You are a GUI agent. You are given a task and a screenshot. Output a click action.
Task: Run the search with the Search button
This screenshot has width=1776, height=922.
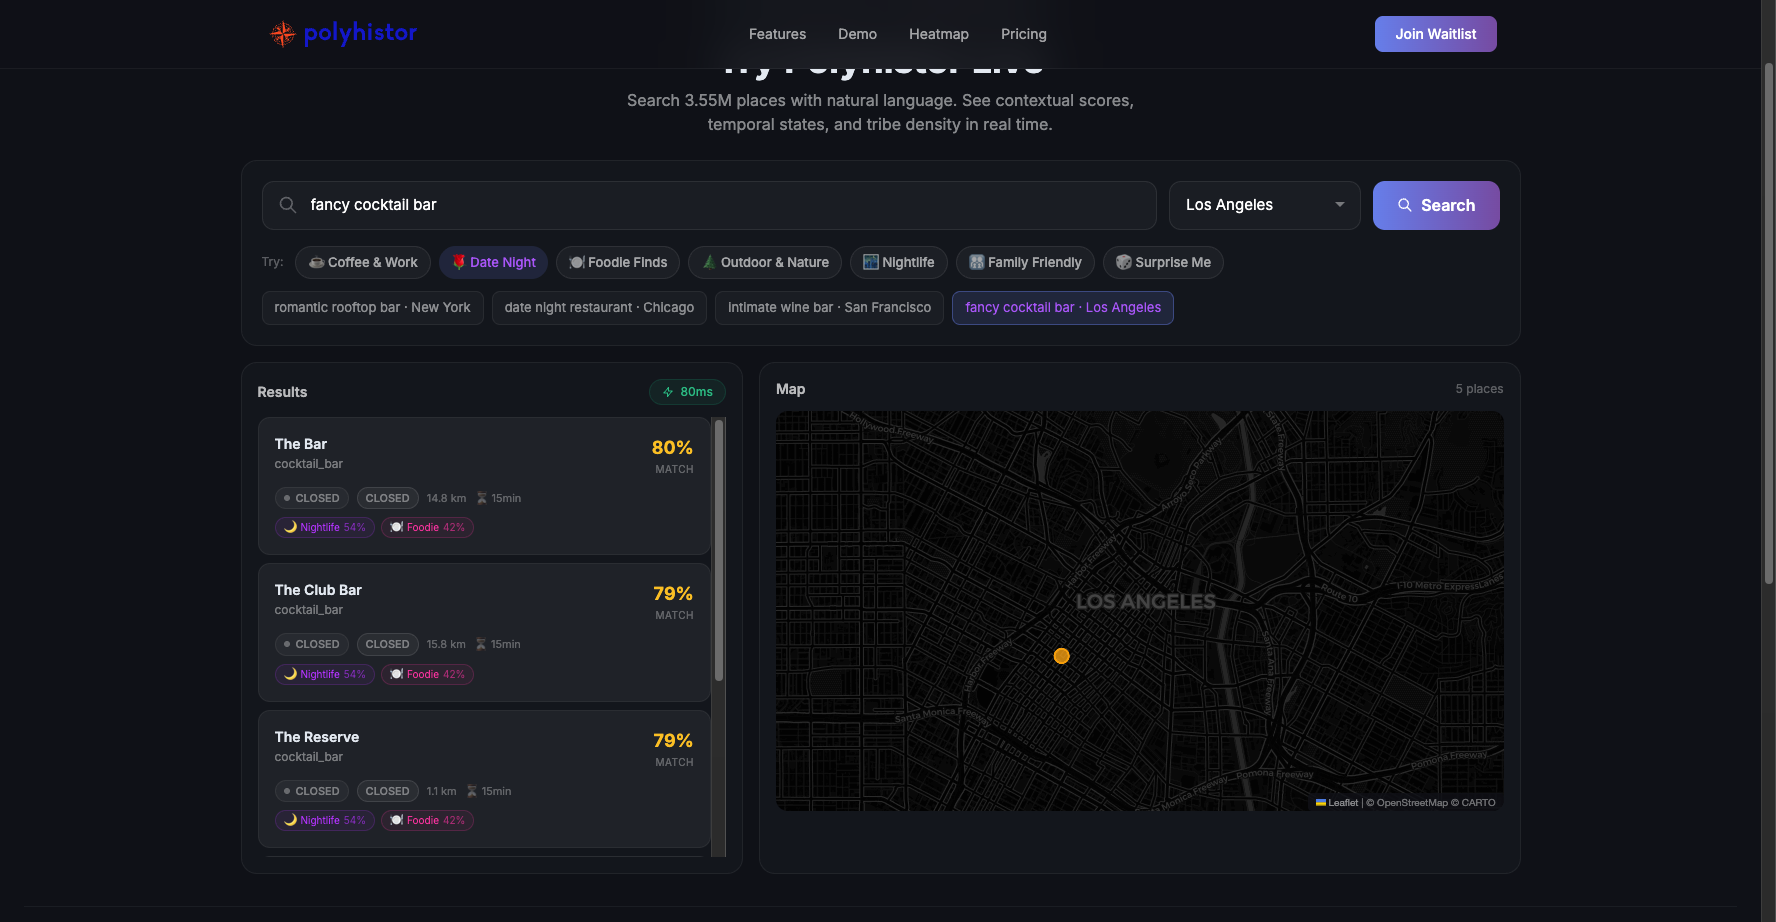[x=1436, y=205]
